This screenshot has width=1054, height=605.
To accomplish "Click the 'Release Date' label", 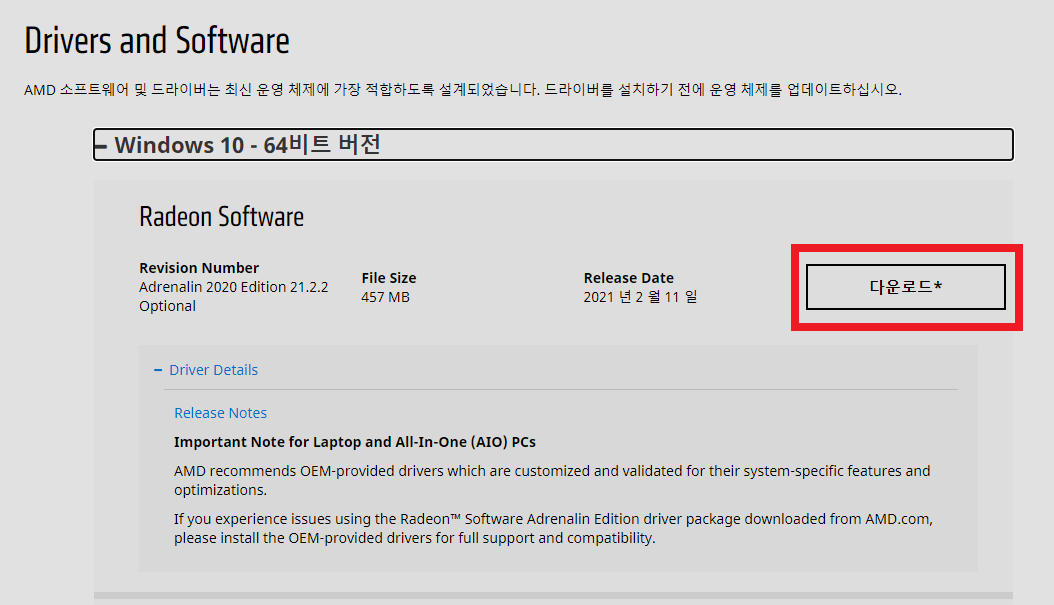I will (x=629, y=278).
